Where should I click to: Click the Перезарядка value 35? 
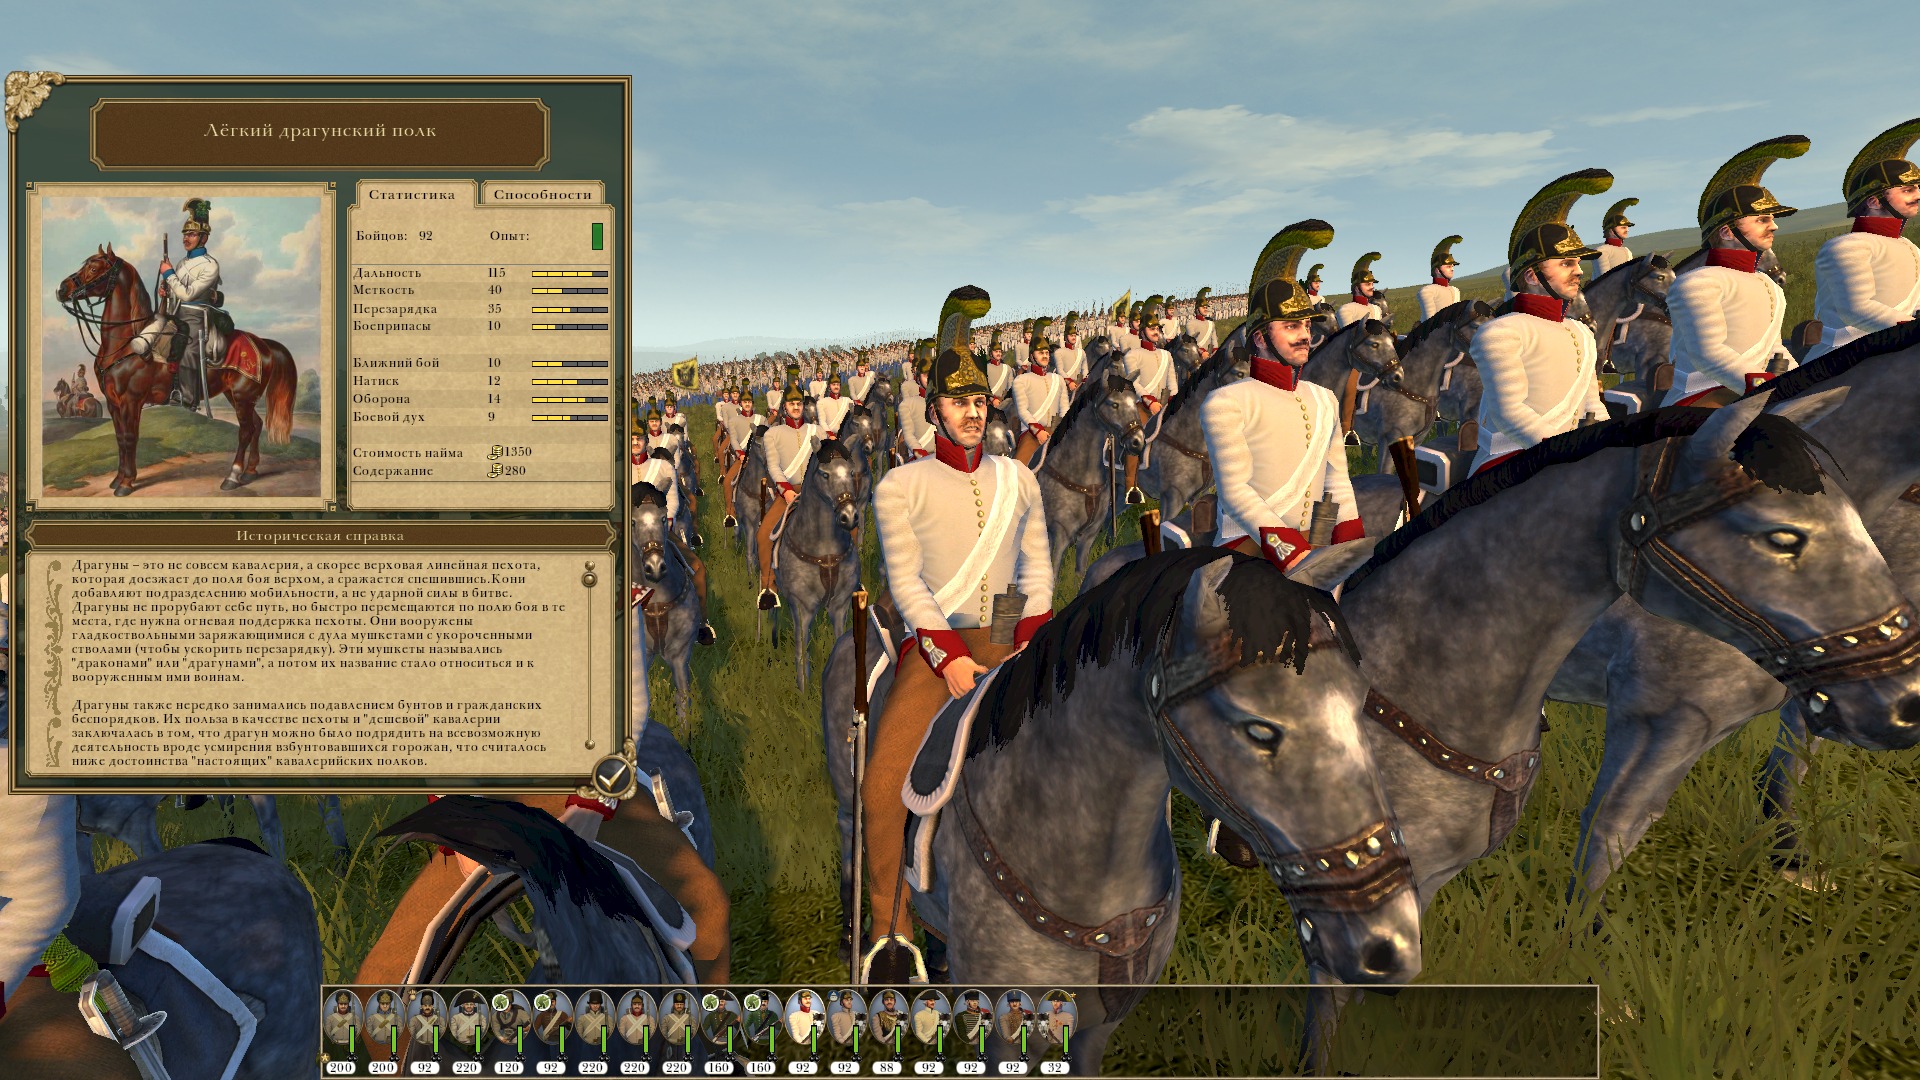495,309
